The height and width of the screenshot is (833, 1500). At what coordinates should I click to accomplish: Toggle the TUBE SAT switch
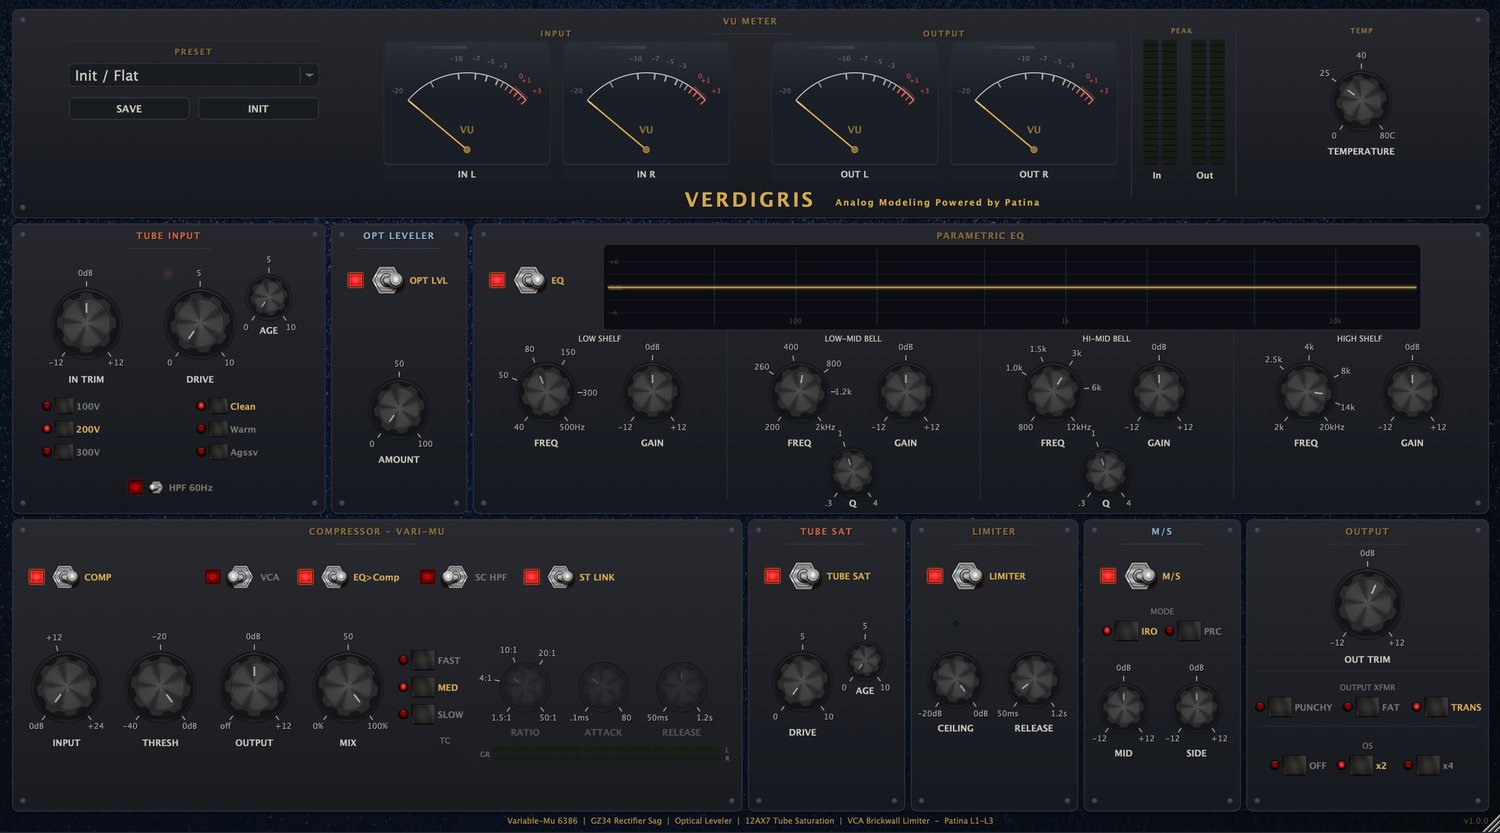(805, 576)
